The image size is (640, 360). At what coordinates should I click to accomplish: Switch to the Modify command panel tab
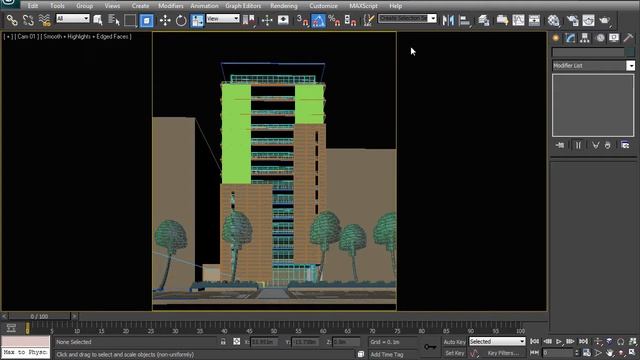(x=570, y=38)
